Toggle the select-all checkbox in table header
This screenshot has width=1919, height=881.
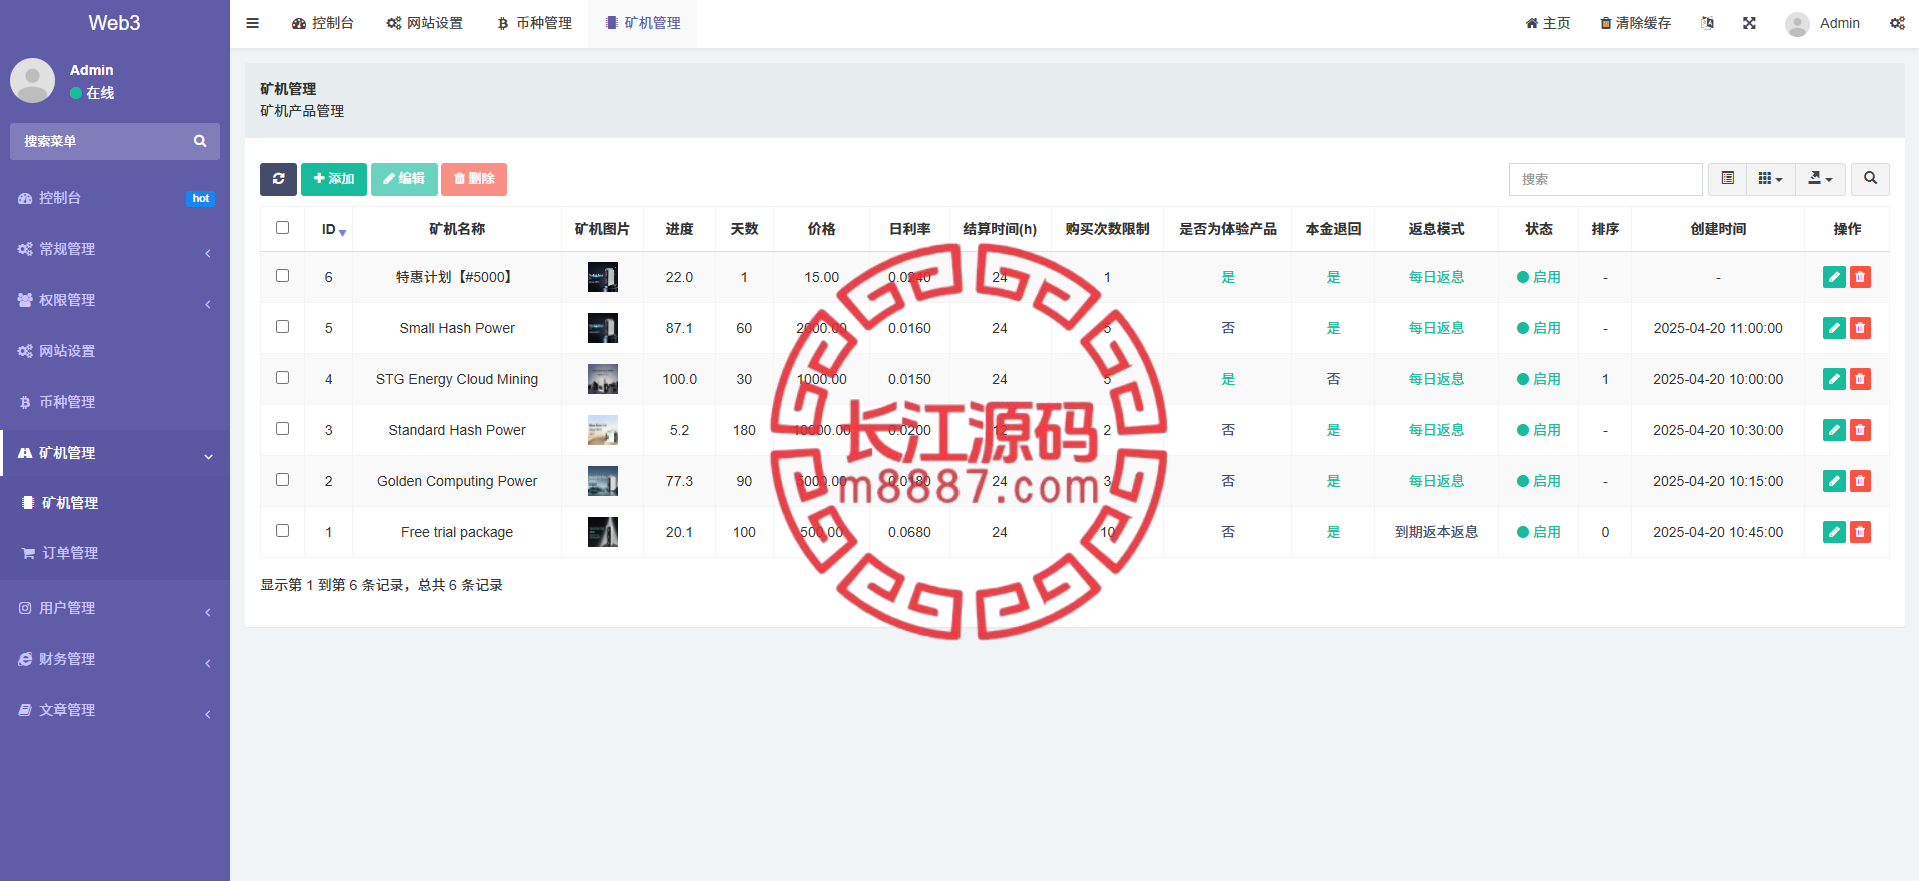pyautogui.click(x=282, y=228)
